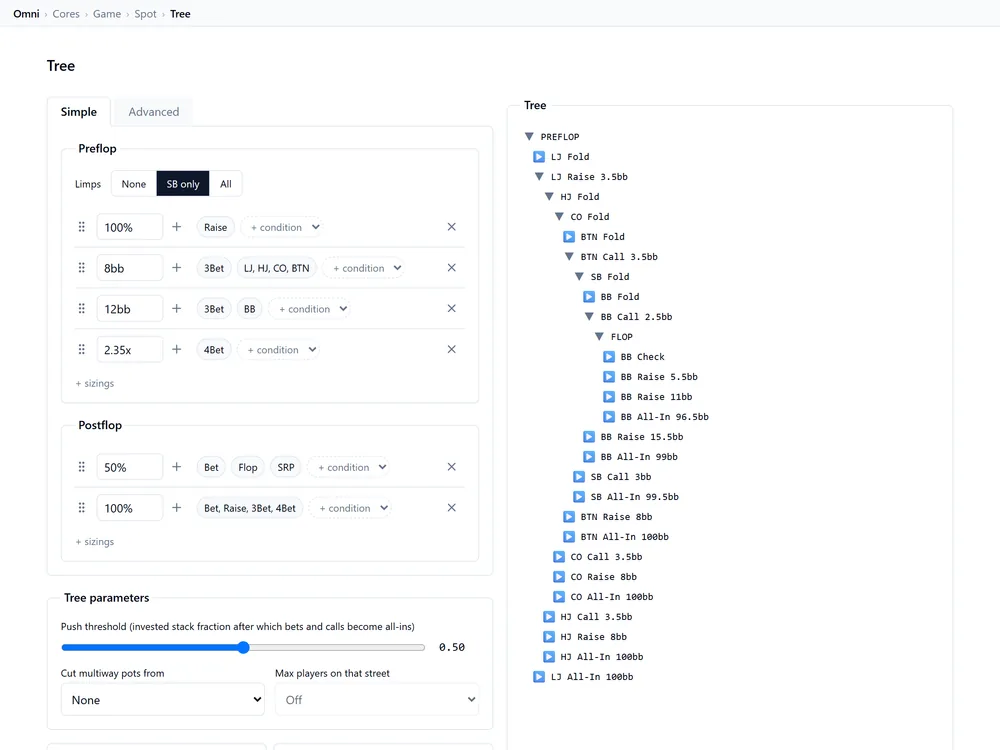The height and width of the screenshot is (750, 1000).
Task: Open the Max players on that street dropdown
Action: coord(377,700)
